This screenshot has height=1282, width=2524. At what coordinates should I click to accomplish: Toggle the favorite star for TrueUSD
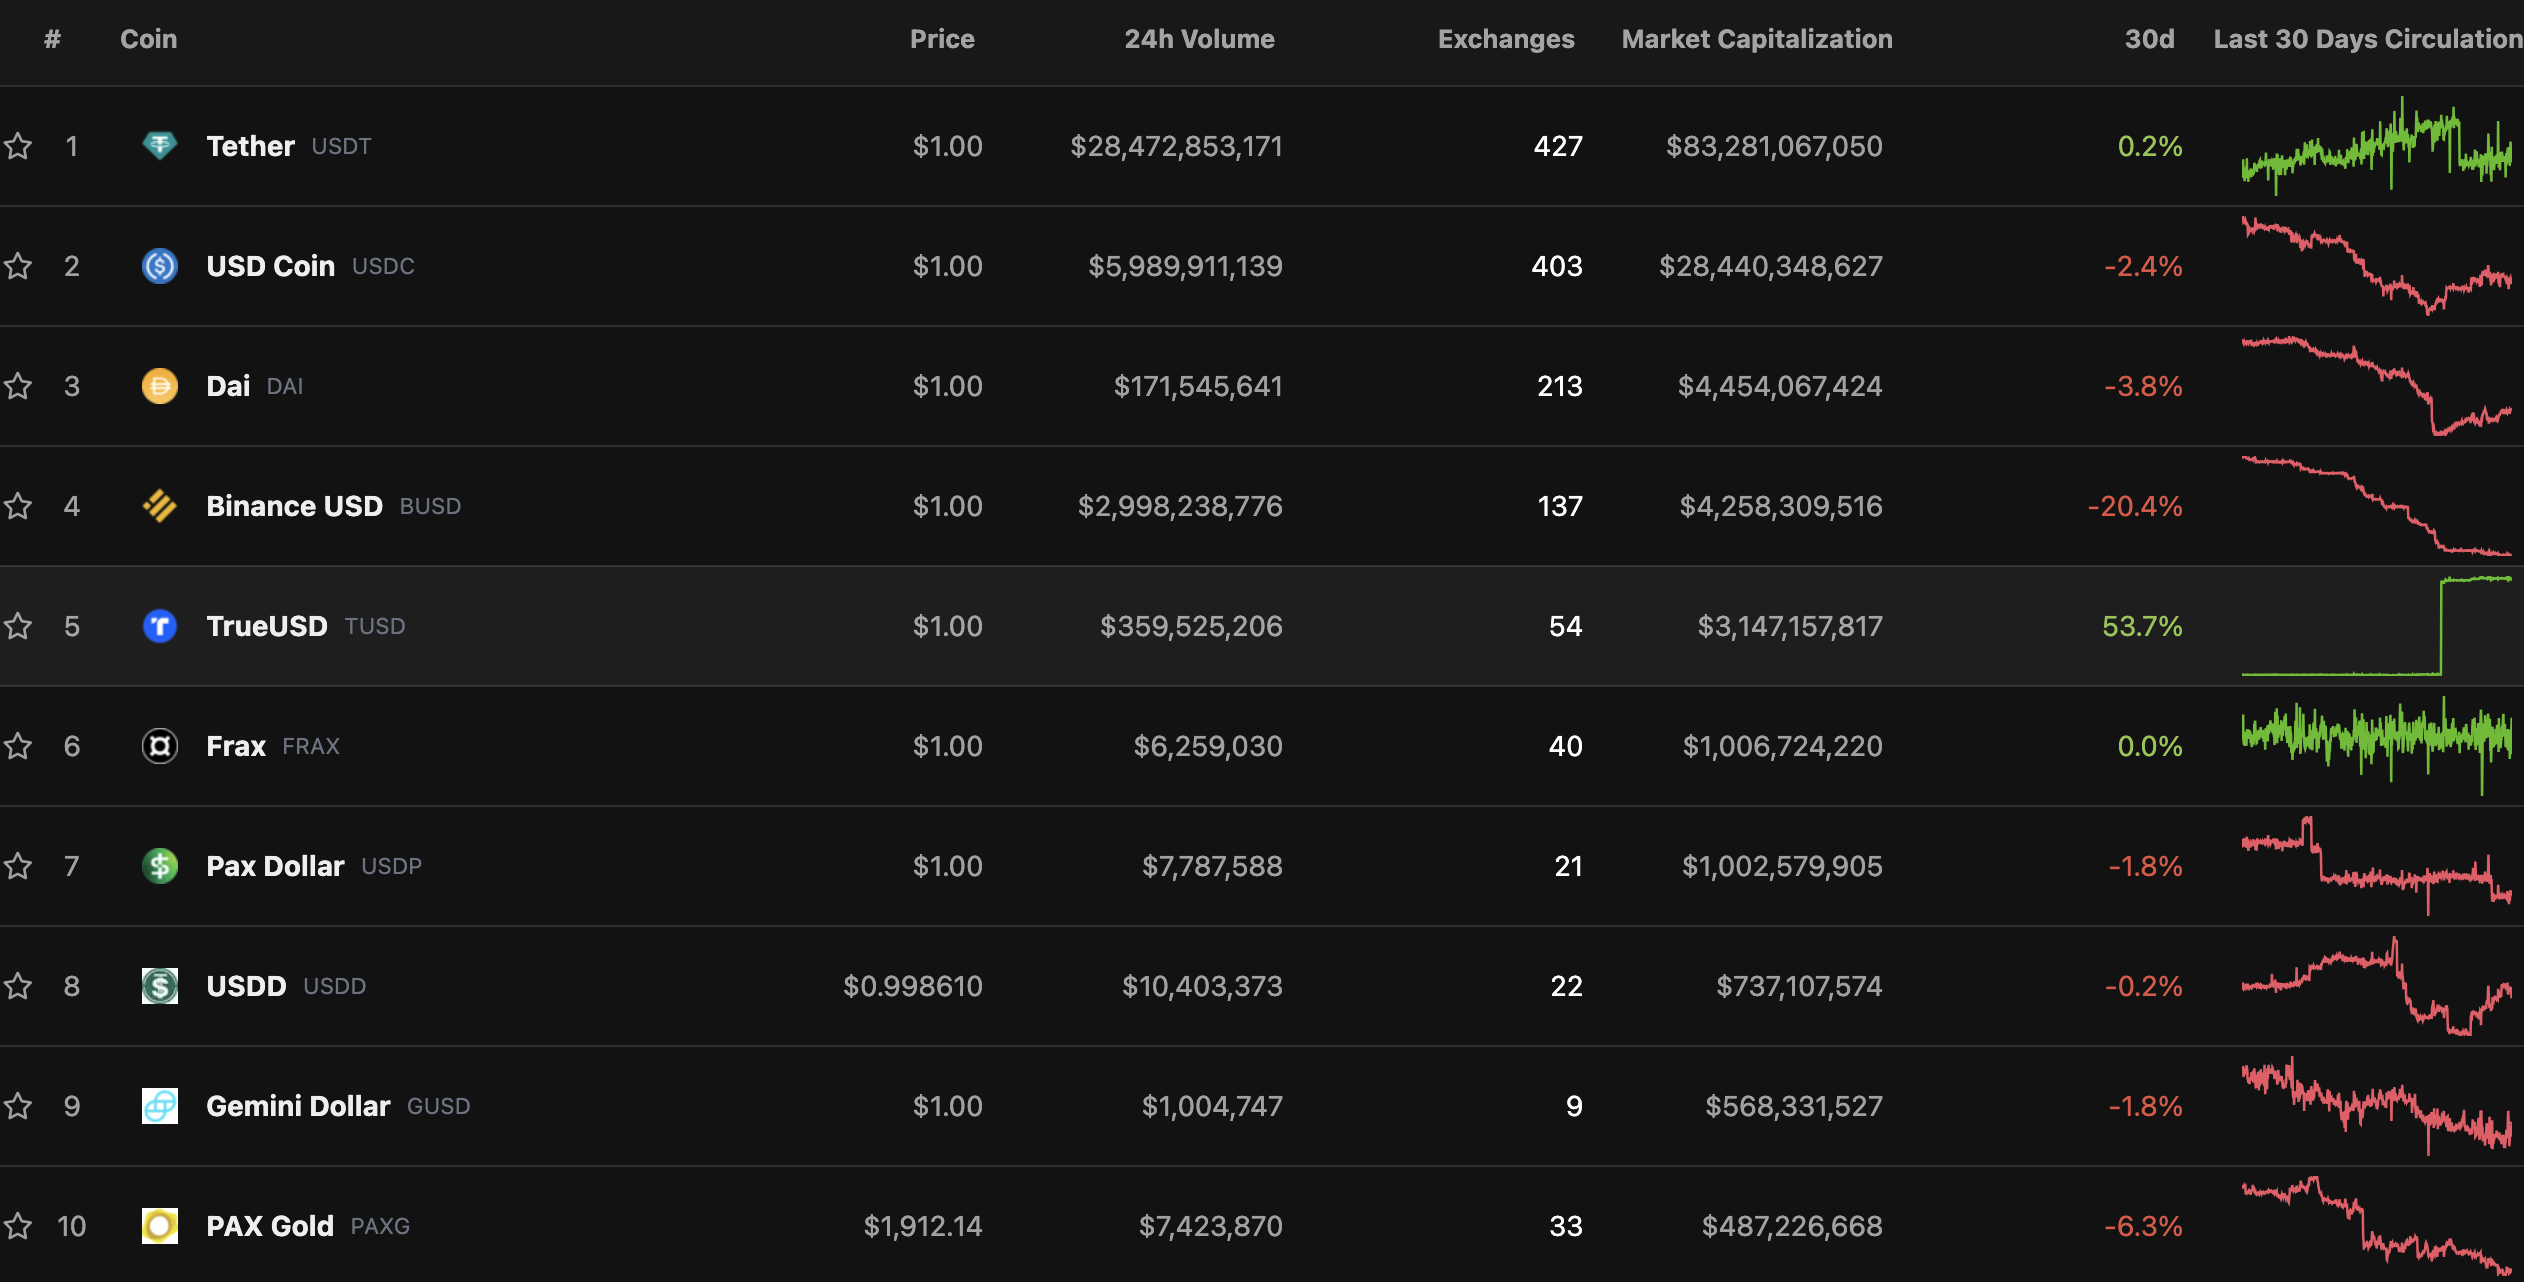coord(18,626)
